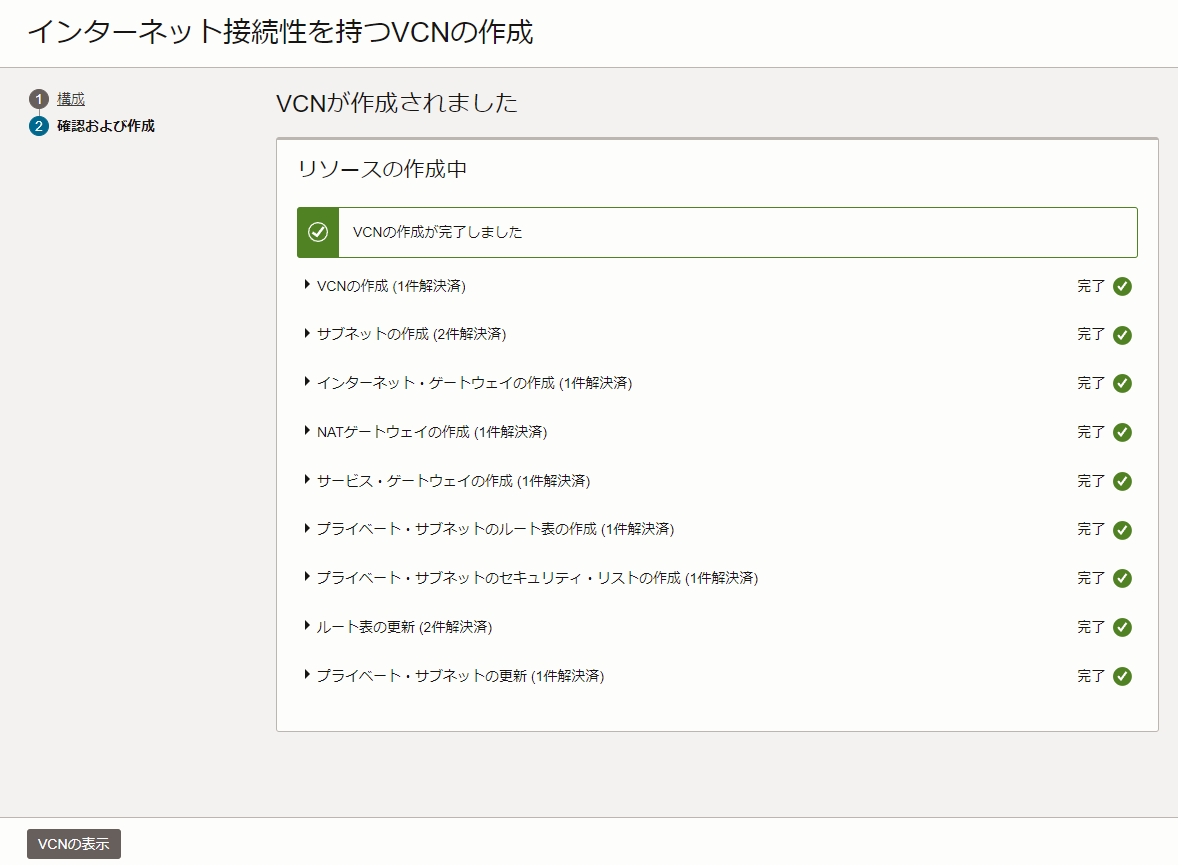Click green check for ルート表の更新
This screenshot has height=865, width=1178.
click(1122, 627)
